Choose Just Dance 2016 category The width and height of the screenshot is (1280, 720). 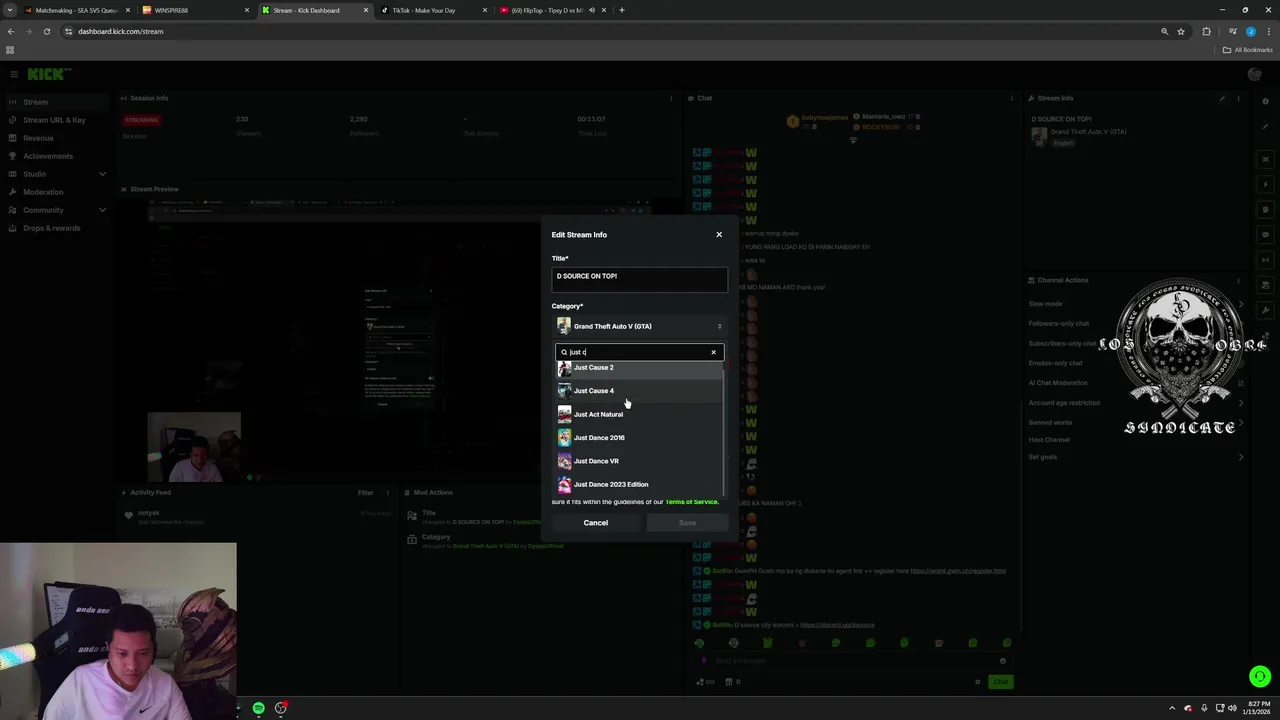coord(637,437)
